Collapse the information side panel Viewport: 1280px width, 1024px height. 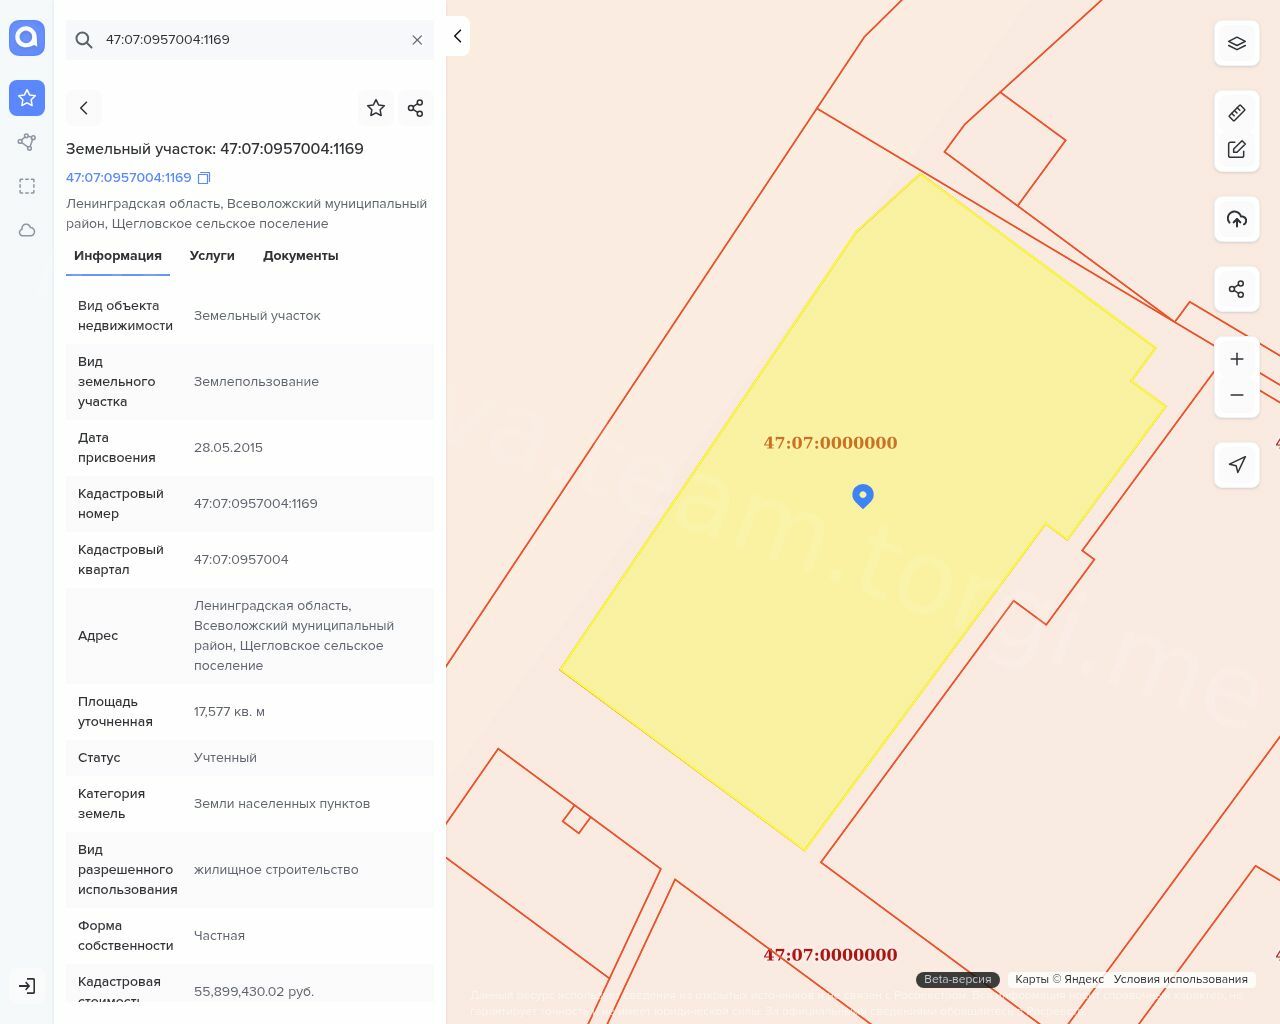(457, 36)
